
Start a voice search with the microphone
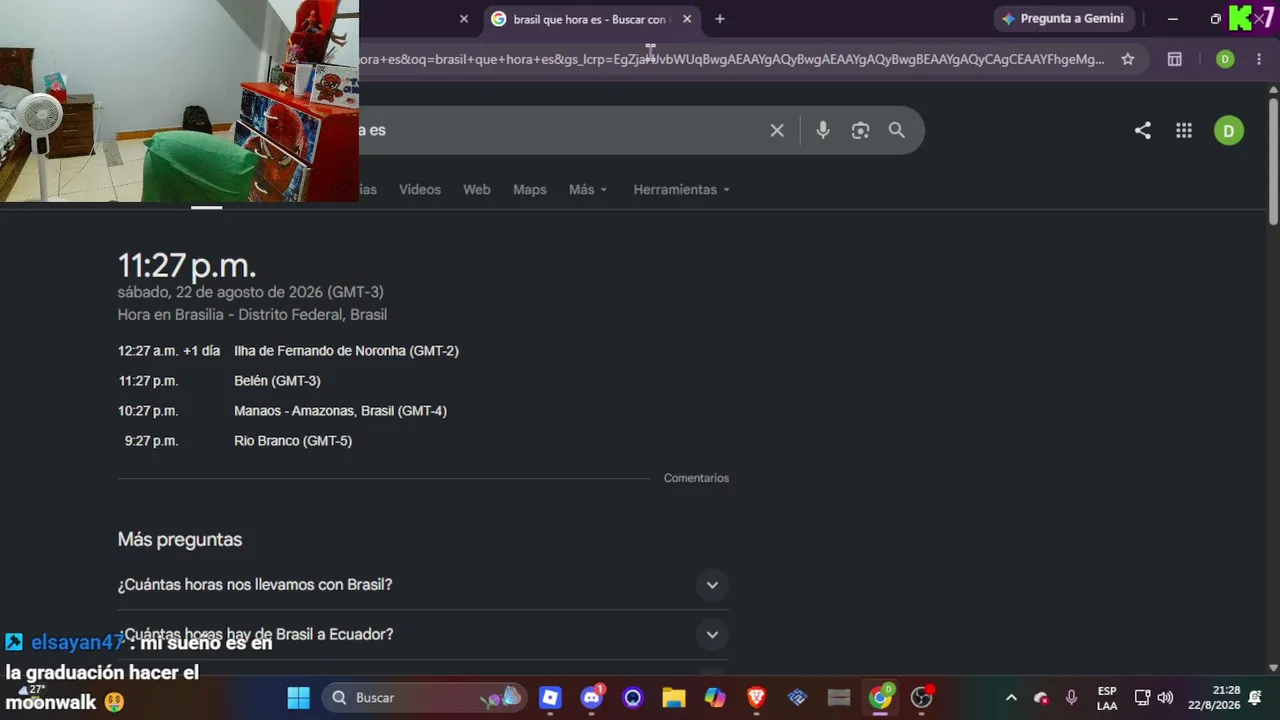coord(823,130)
